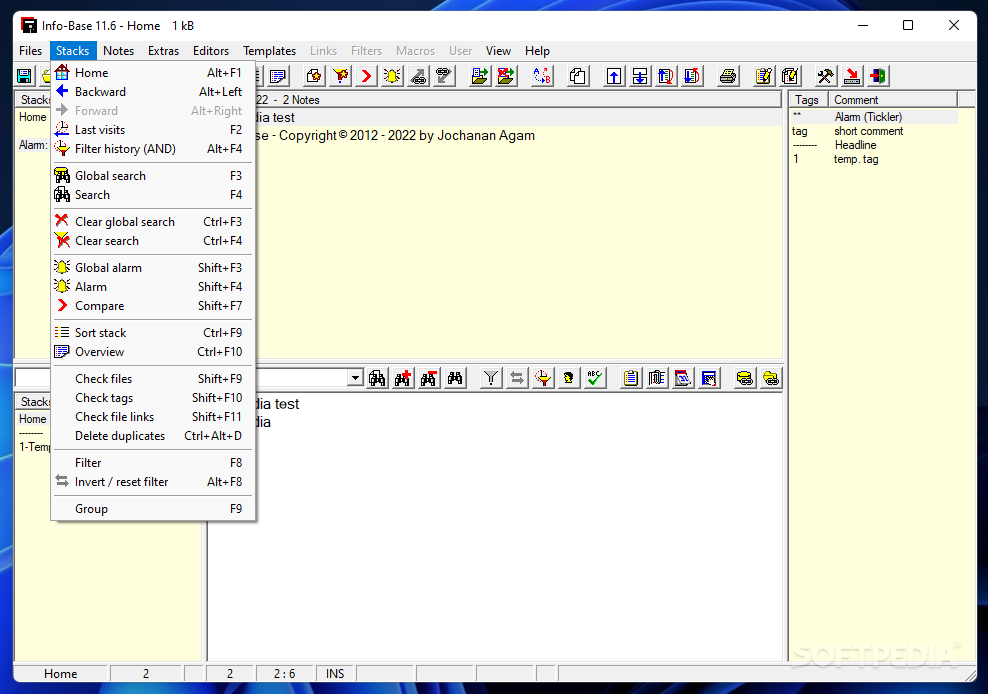
Task: Open the search combo box dropdown arrow
Action: tap(355, 378)
